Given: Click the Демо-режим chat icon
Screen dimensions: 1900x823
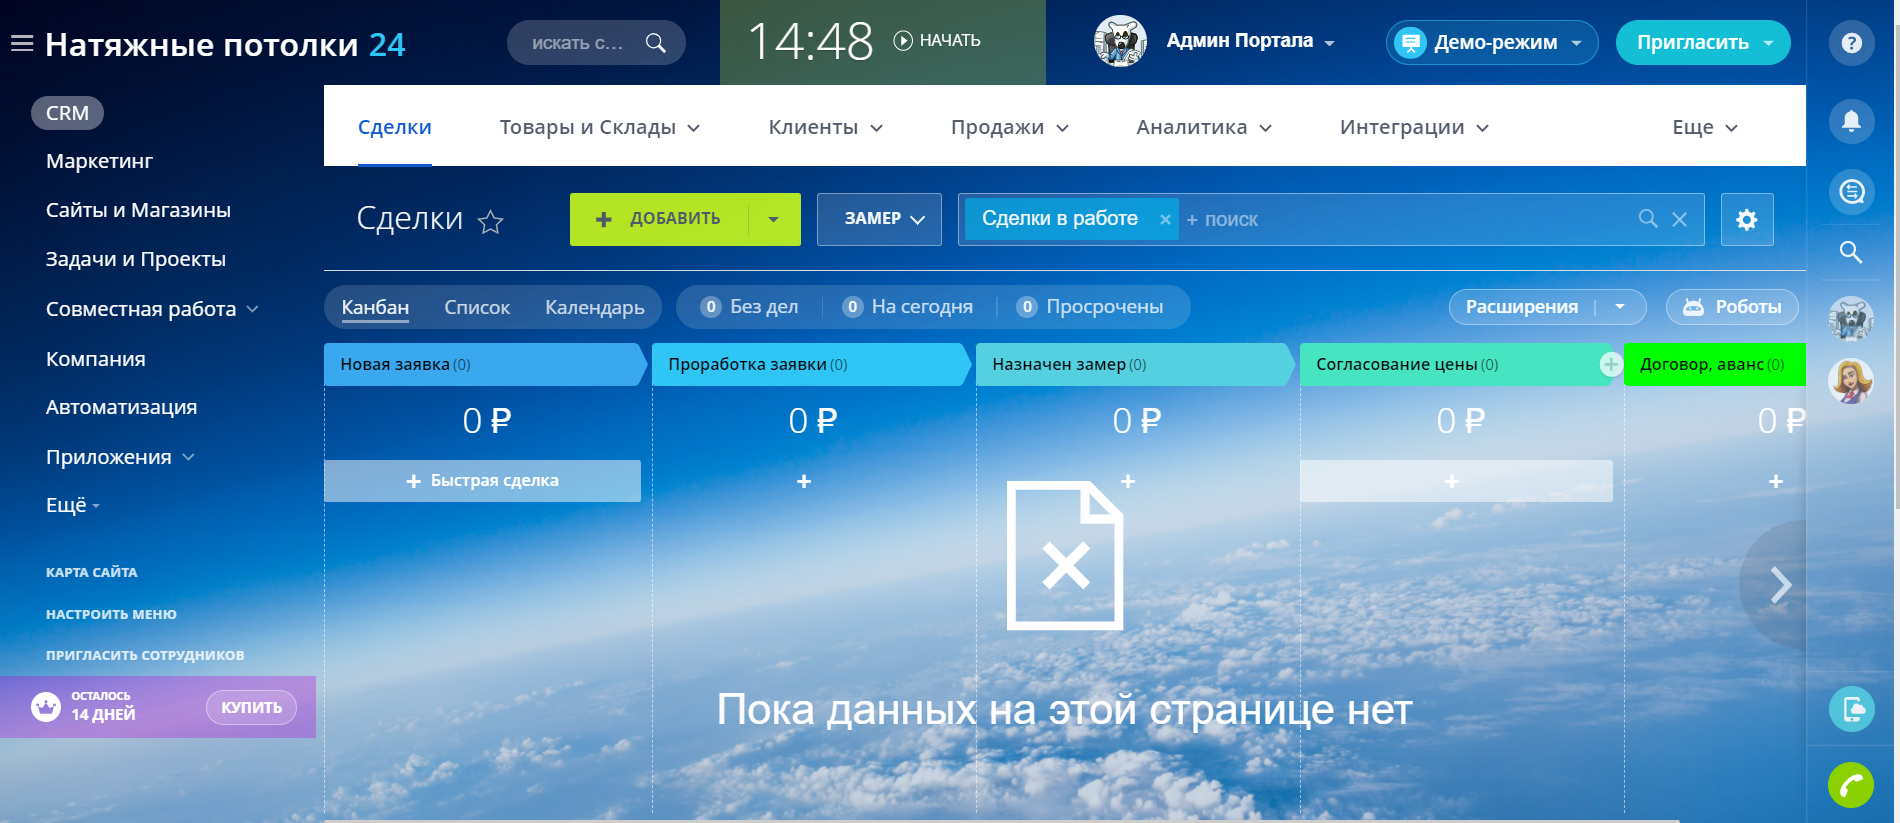Looking at the screenshot, I should click(1410, 43).
